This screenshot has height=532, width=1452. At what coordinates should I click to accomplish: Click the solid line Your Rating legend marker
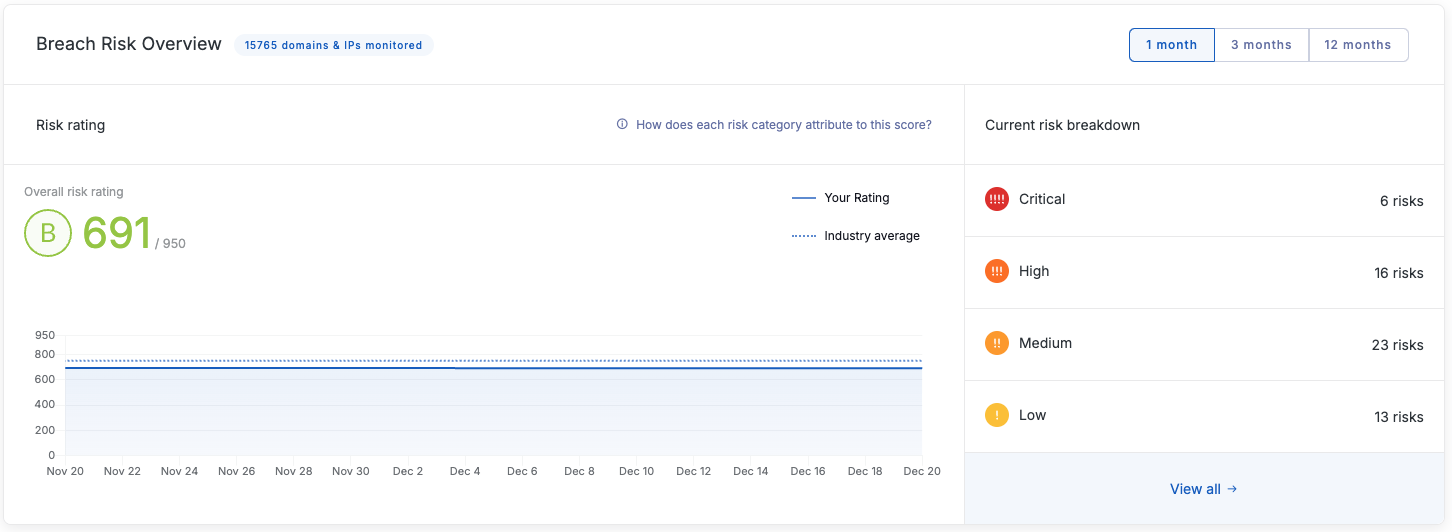(804, 198)
